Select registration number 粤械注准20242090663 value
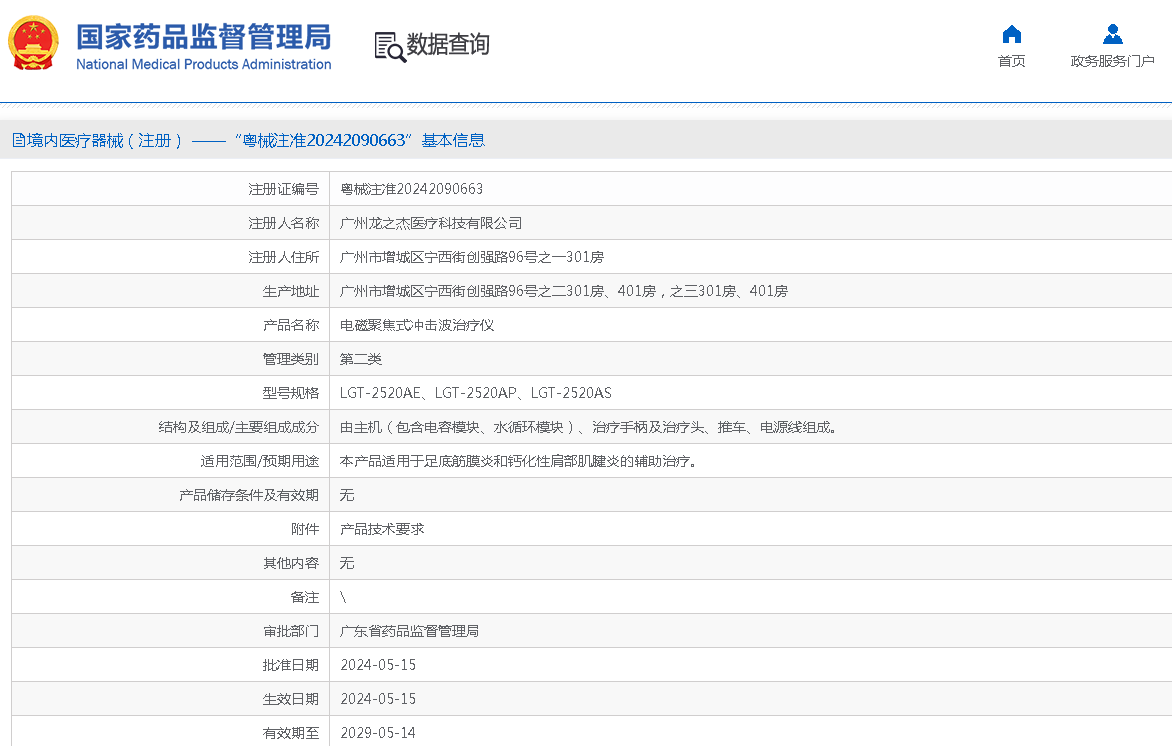1172x746 pixels. pyautogui.click(x=411, y=189)
